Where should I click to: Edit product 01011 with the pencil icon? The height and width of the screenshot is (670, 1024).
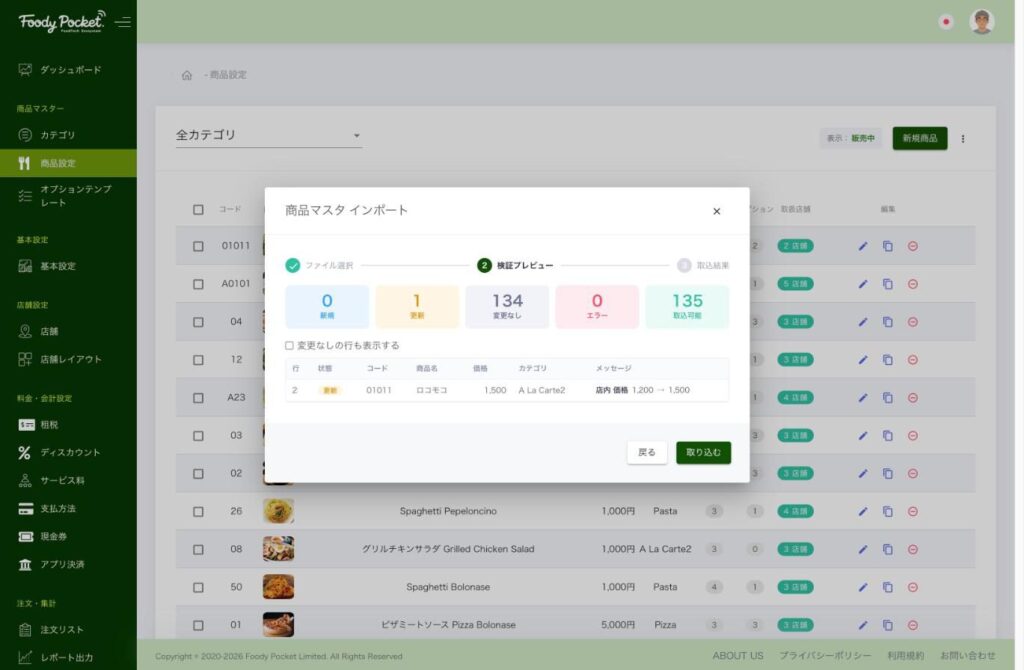pos(863,246)
